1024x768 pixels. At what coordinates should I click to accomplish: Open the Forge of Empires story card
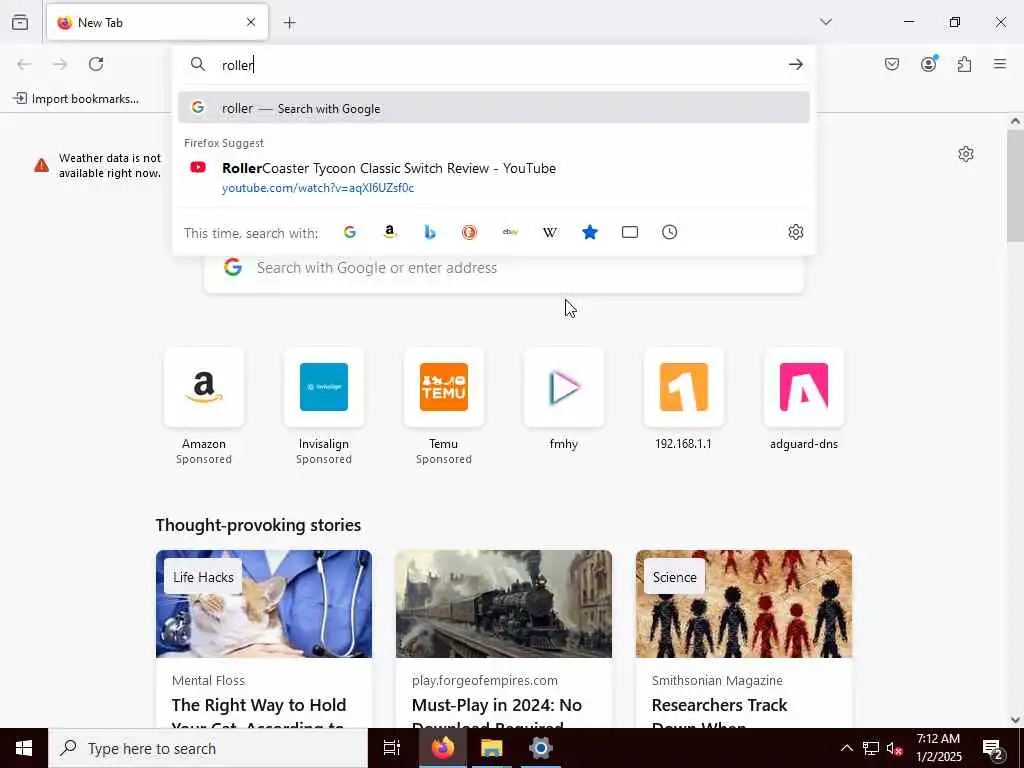click(x=504, y=639)
